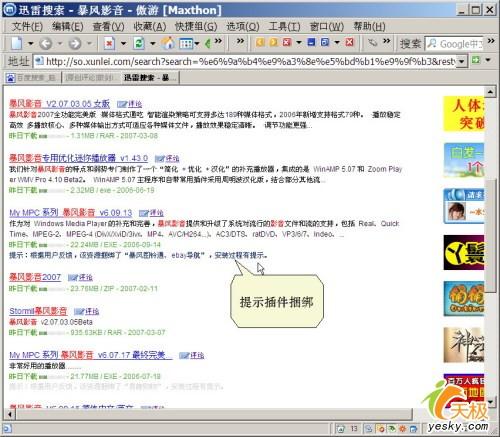Go forward with the Forward arrow icon
Screen dimensions: 500x437
pyautogui.click(x=75, y=44)
